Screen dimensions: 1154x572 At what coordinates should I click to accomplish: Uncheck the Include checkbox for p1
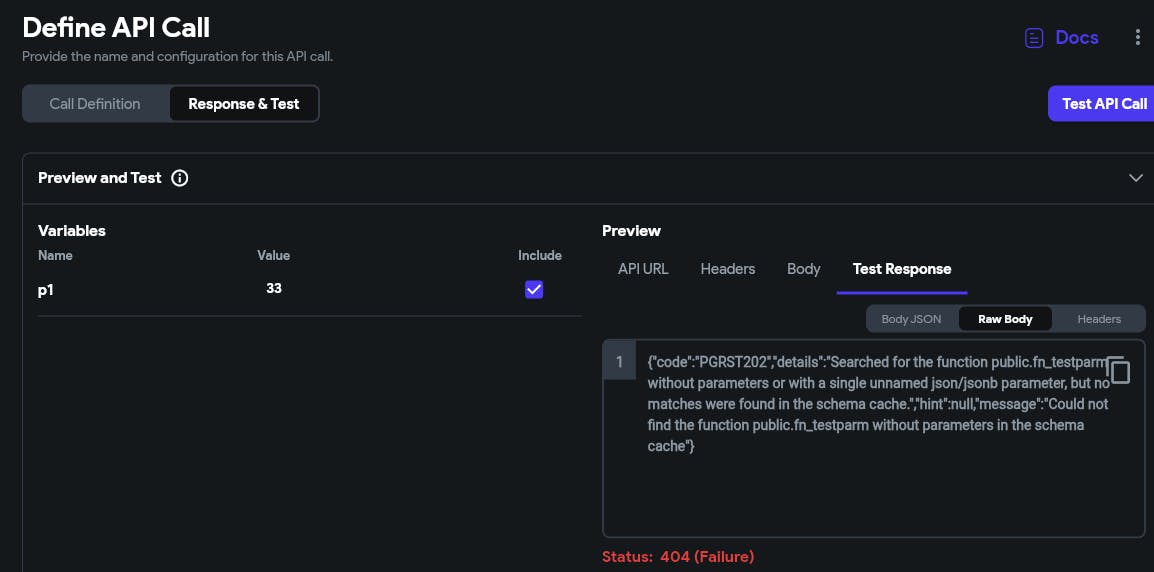534,289
